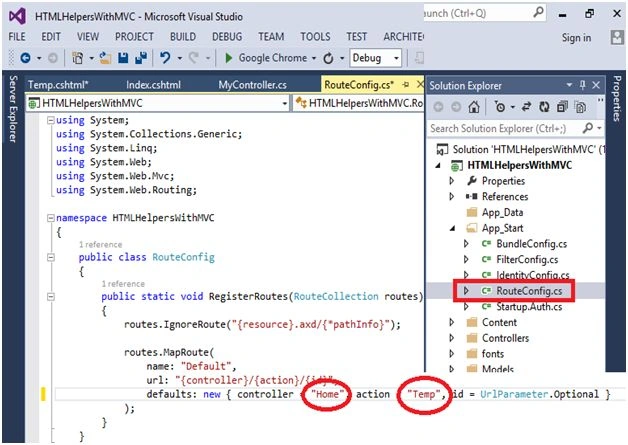Click the user account avatar icon
The width and height of the screenshot is (628, 445).
pyautogui.click(x=617, y=37)
